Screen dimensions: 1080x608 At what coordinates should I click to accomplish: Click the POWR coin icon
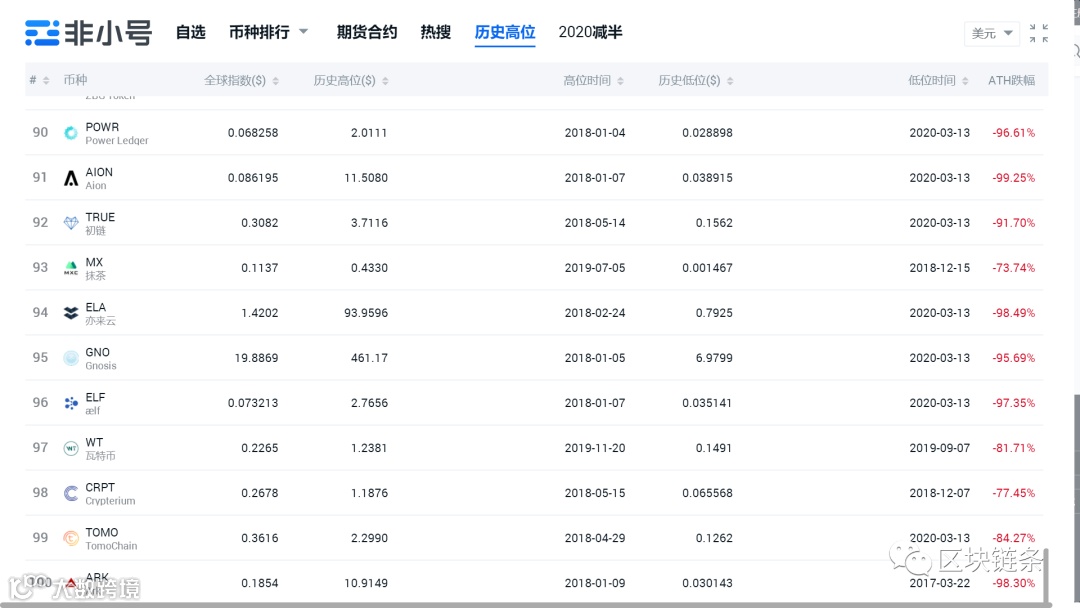point(71,133)
